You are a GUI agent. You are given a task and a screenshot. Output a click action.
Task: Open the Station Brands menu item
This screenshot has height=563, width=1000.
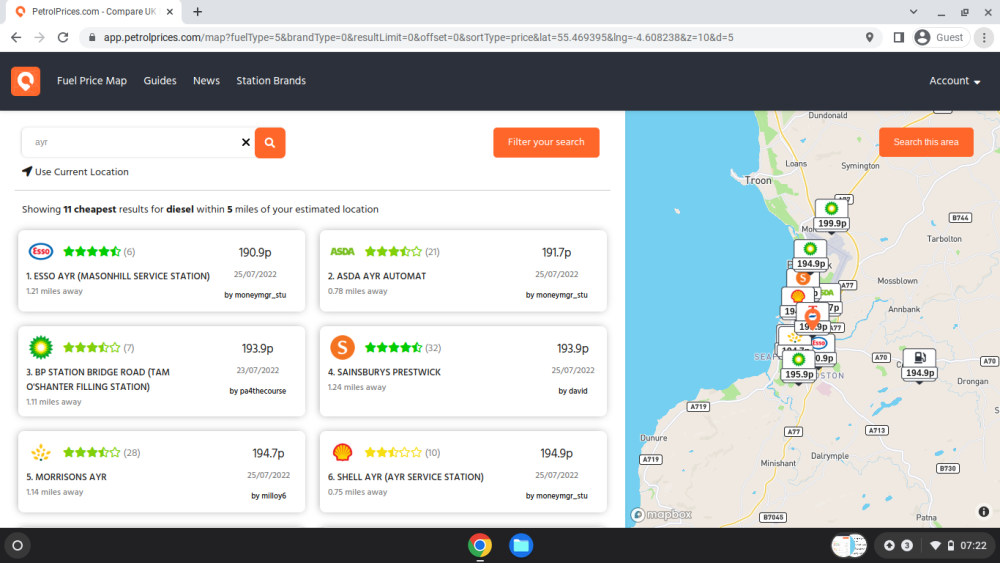click(271, 81)
